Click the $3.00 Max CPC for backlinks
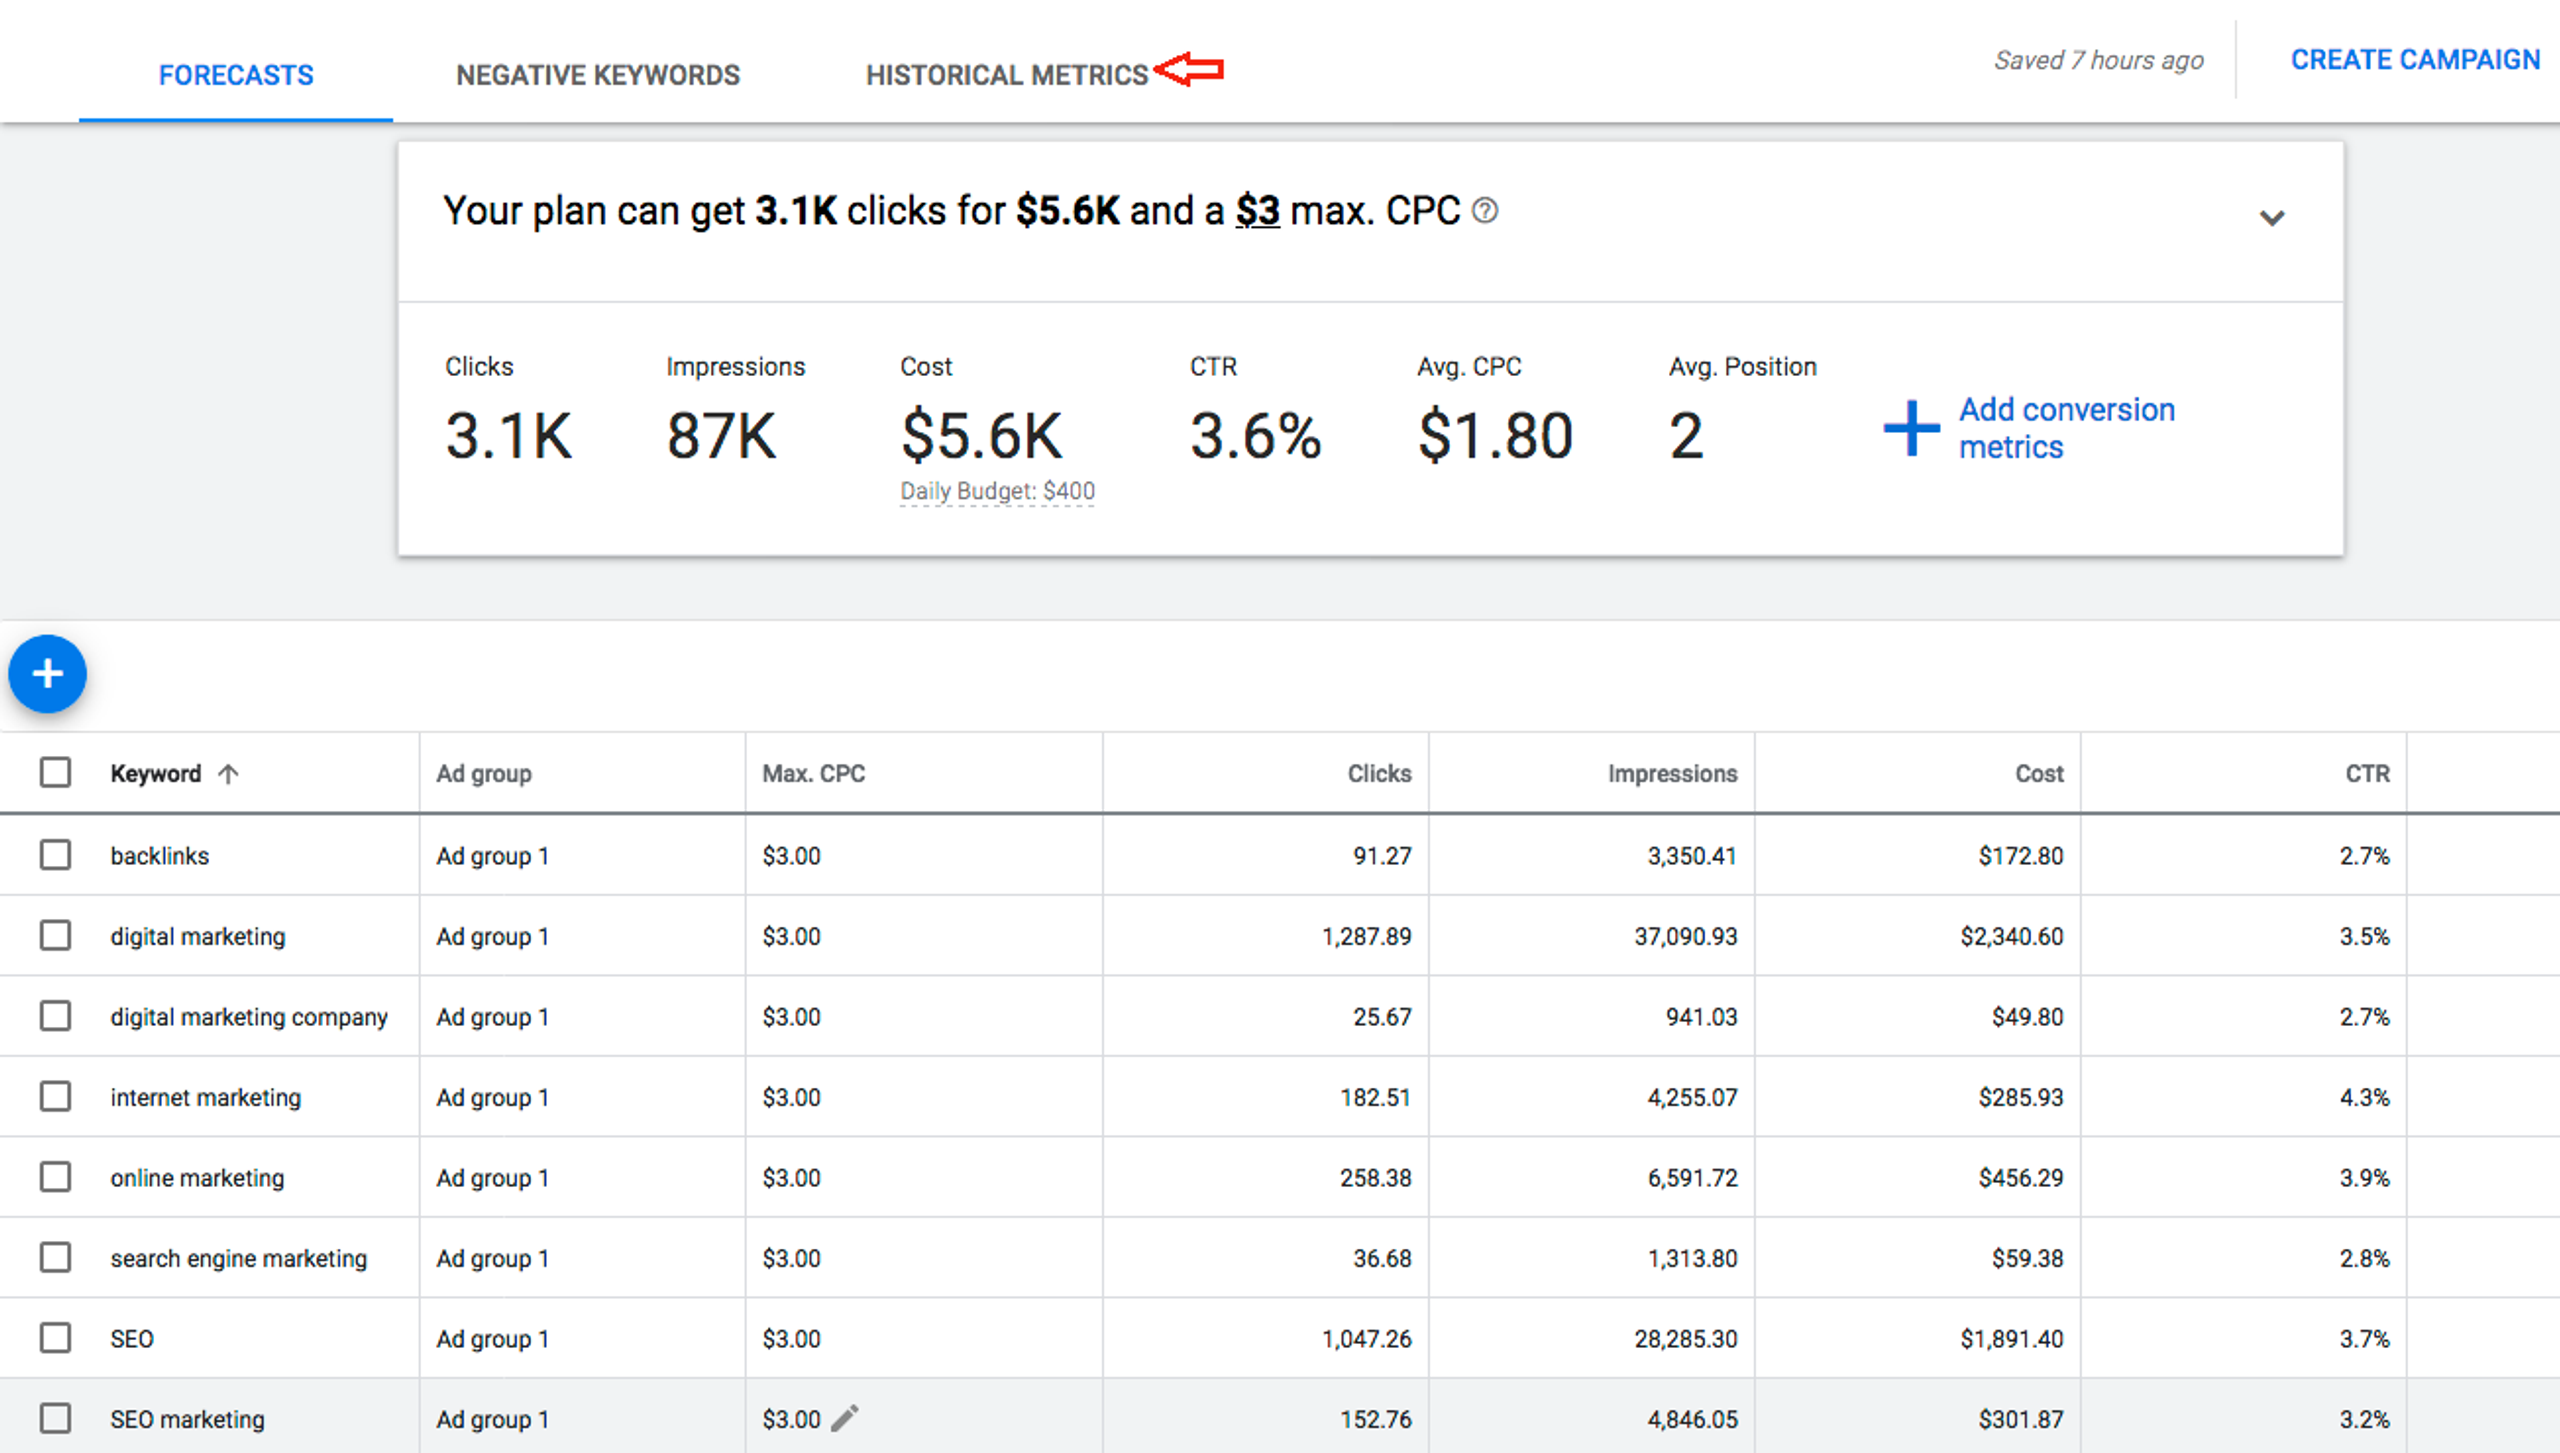The image size is (2560, 1453). (791, 856)
